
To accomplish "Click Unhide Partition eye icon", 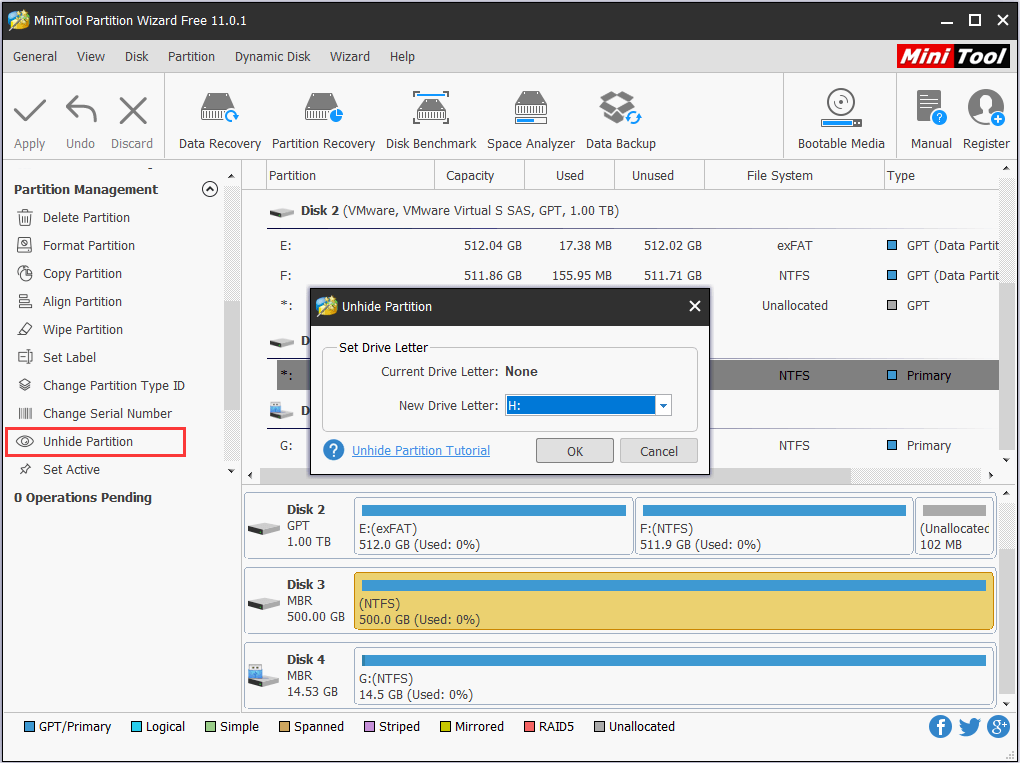I will tap(25, 441).
